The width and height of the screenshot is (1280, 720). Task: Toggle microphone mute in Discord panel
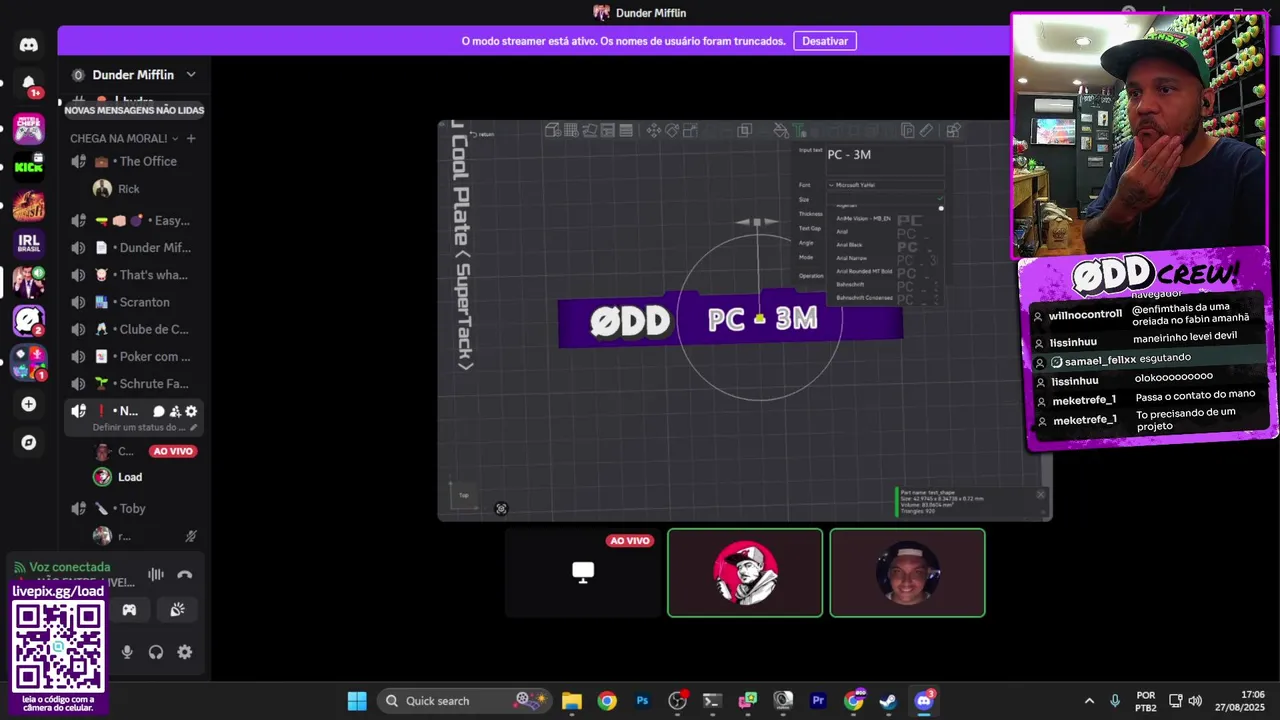point(127,652)
